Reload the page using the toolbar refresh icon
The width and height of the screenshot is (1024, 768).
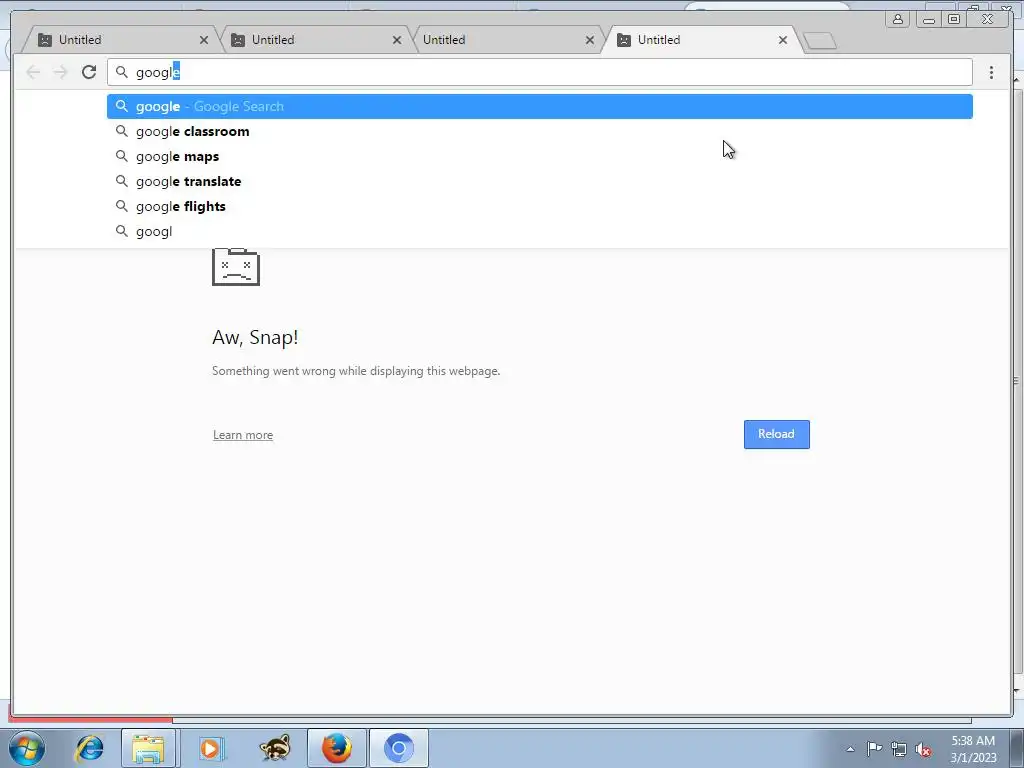[89, 72]
